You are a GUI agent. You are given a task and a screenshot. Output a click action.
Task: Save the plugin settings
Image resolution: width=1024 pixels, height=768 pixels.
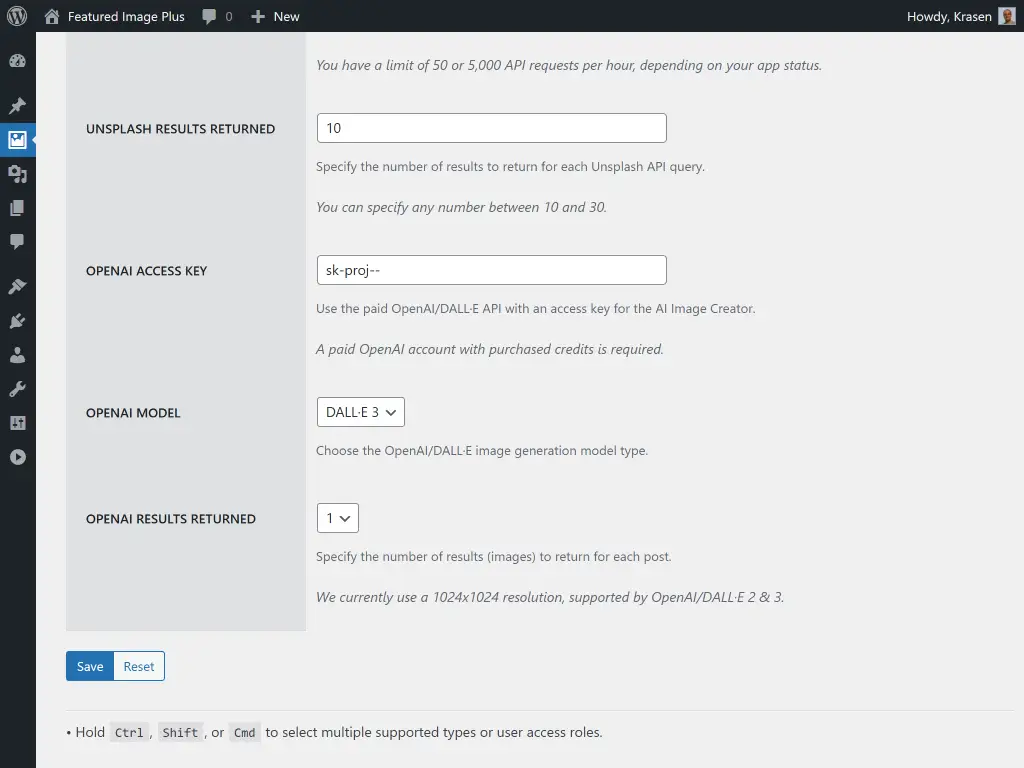90,666
